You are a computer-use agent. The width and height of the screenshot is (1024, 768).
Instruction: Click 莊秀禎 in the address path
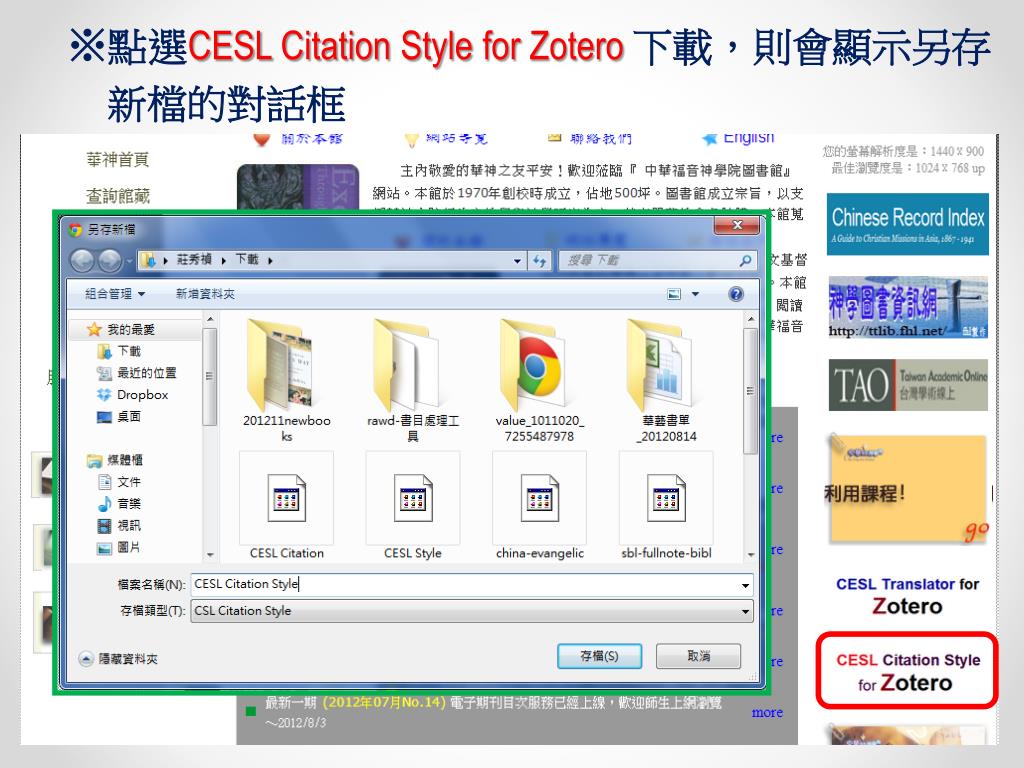194,259
